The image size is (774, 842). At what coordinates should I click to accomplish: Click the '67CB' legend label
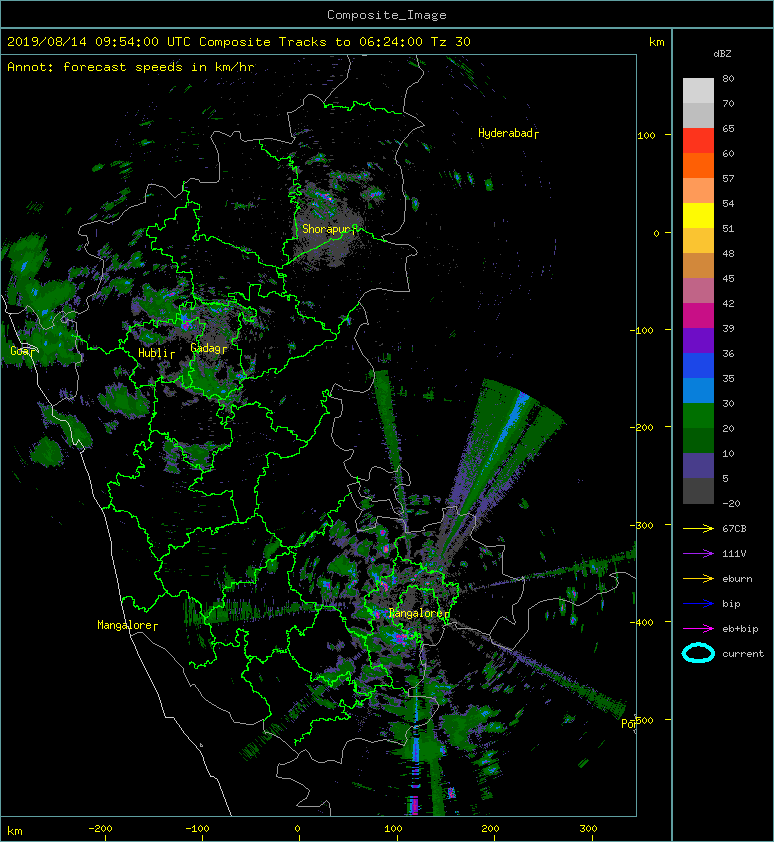[x=734, y=528]
